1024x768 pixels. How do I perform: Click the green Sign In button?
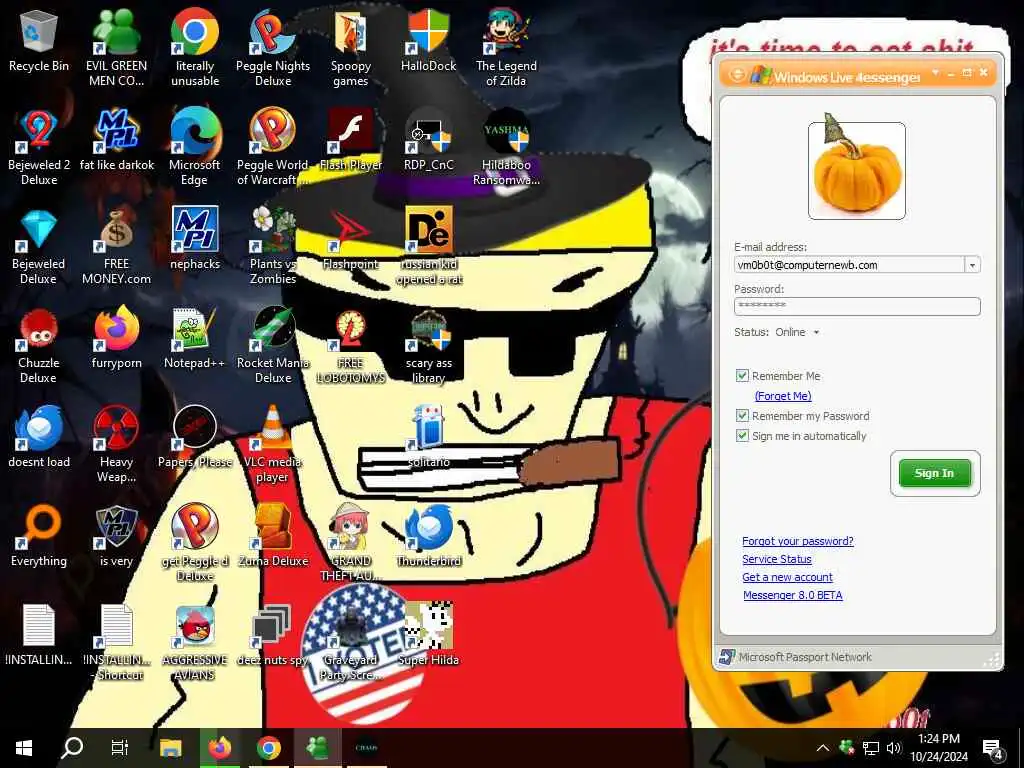(935, 473)
